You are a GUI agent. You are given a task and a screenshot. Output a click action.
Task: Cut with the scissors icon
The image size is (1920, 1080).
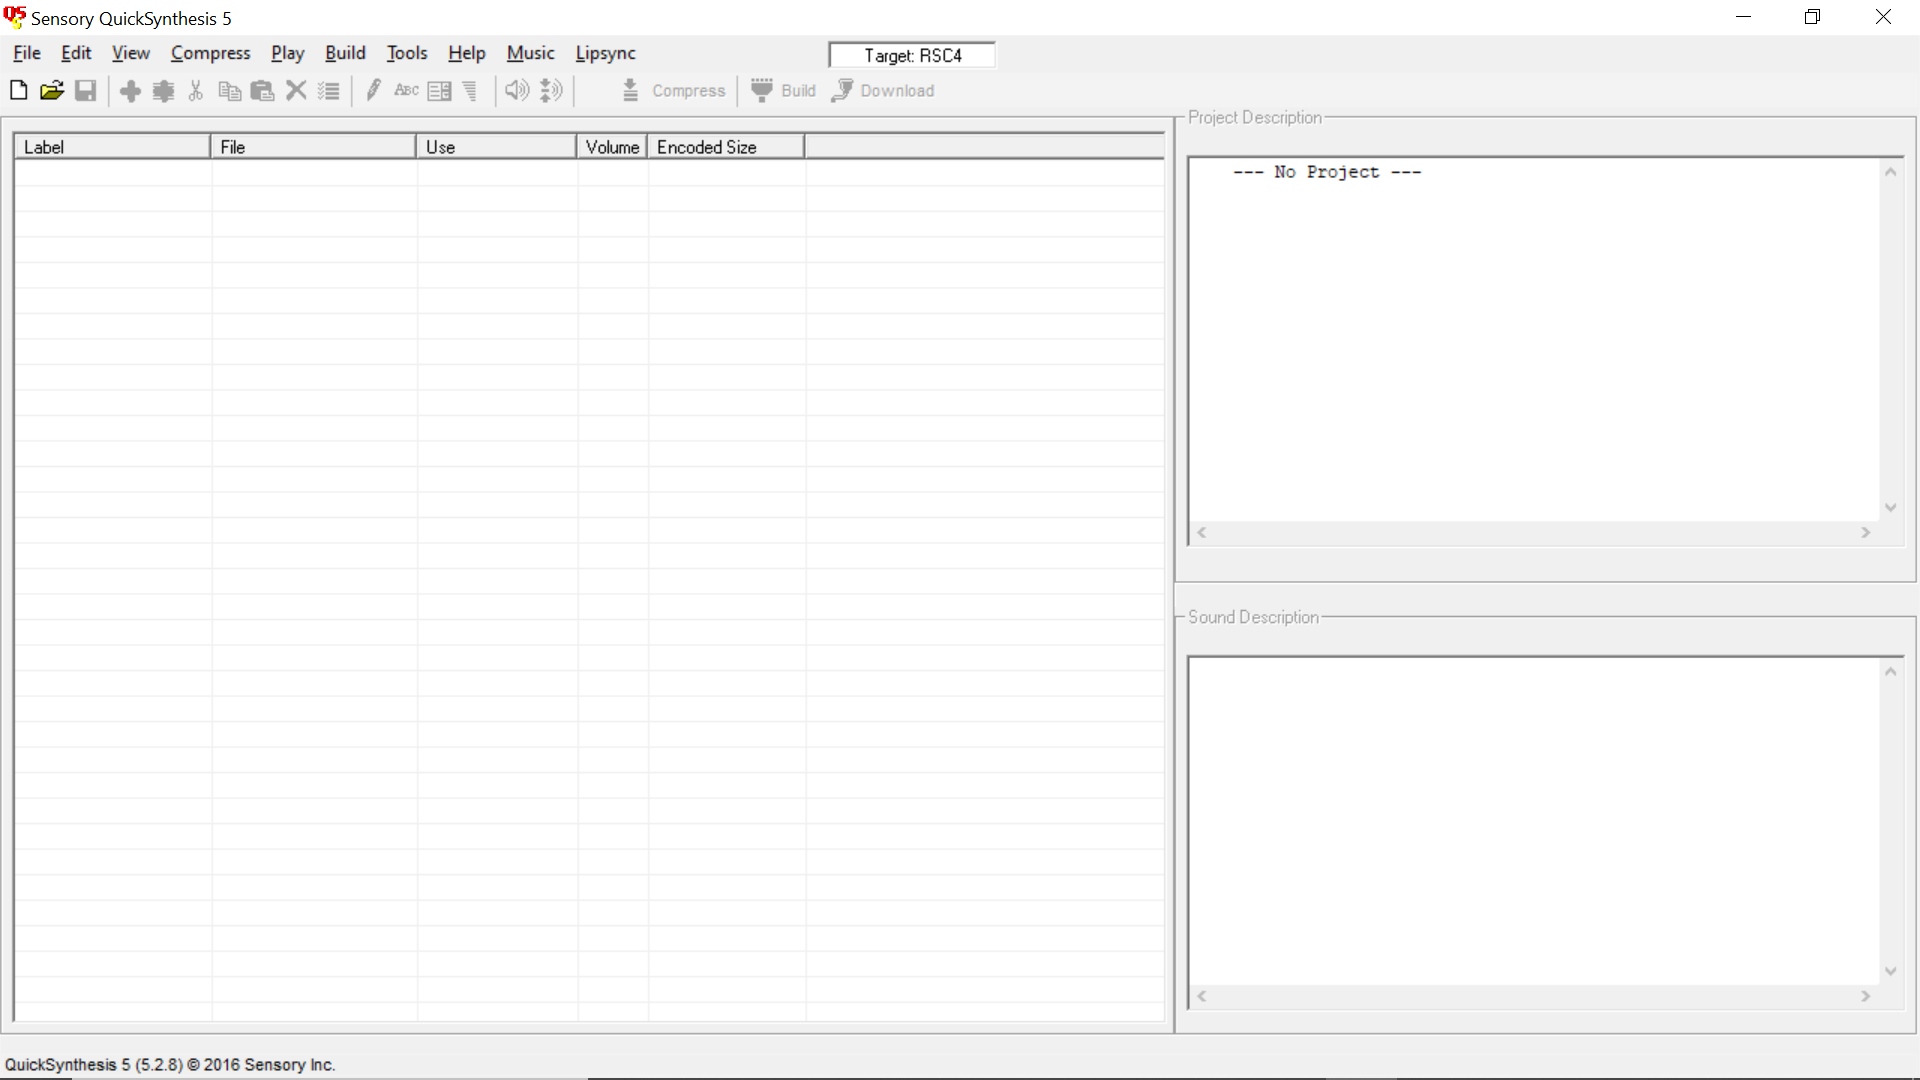pos(196,91)
